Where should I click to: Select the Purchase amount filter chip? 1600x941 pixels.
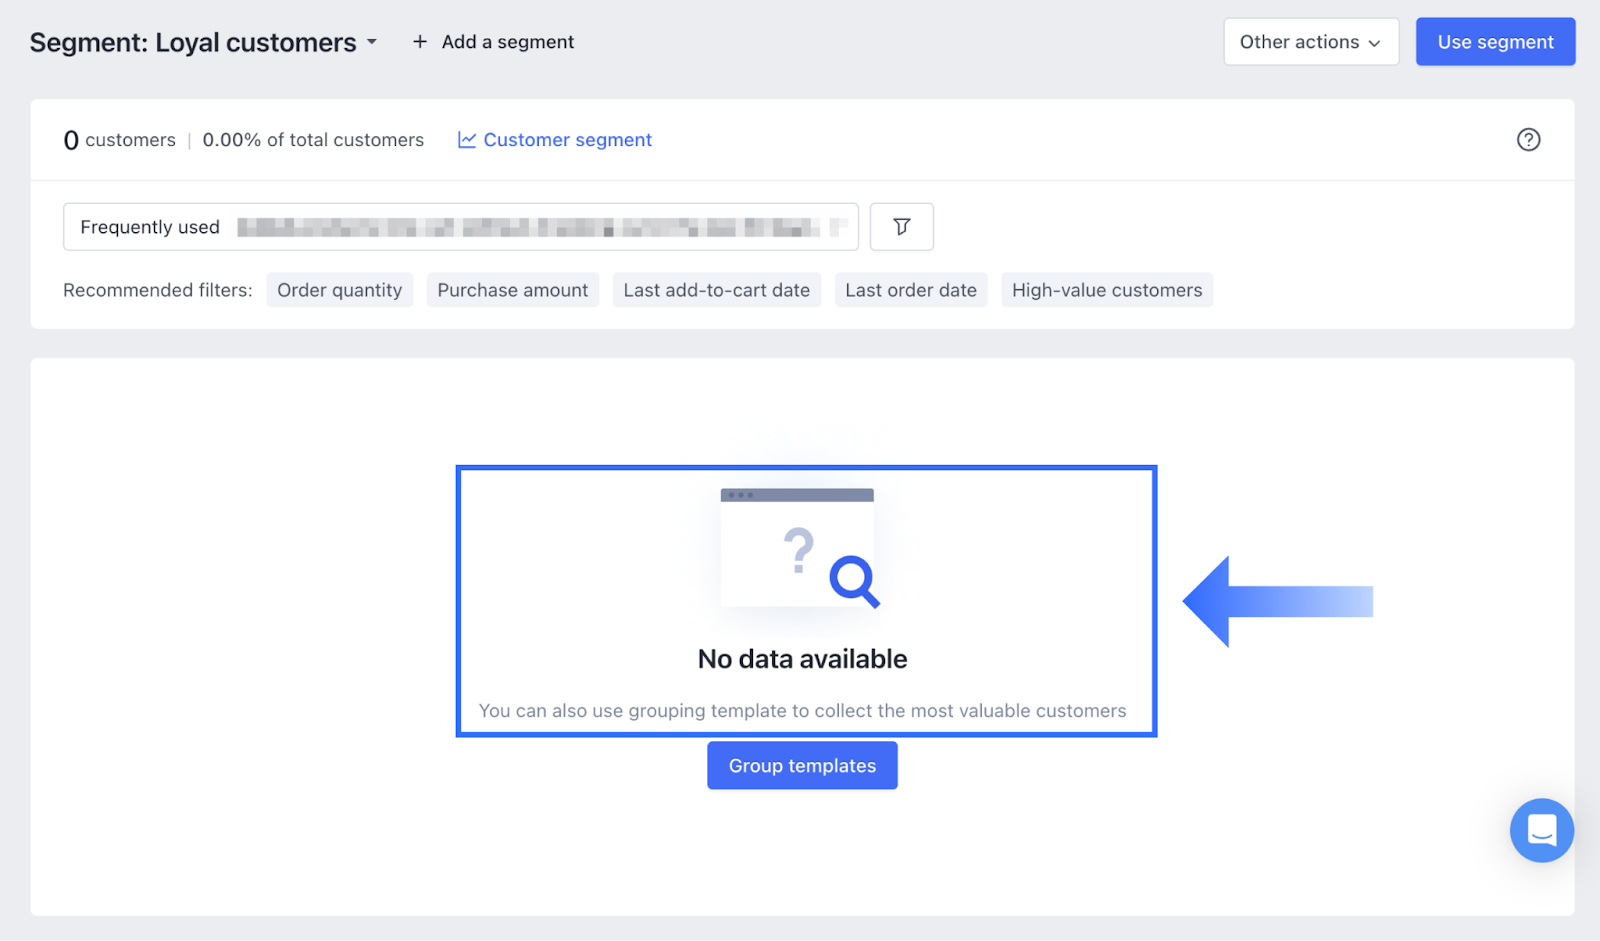click(512, 290)
